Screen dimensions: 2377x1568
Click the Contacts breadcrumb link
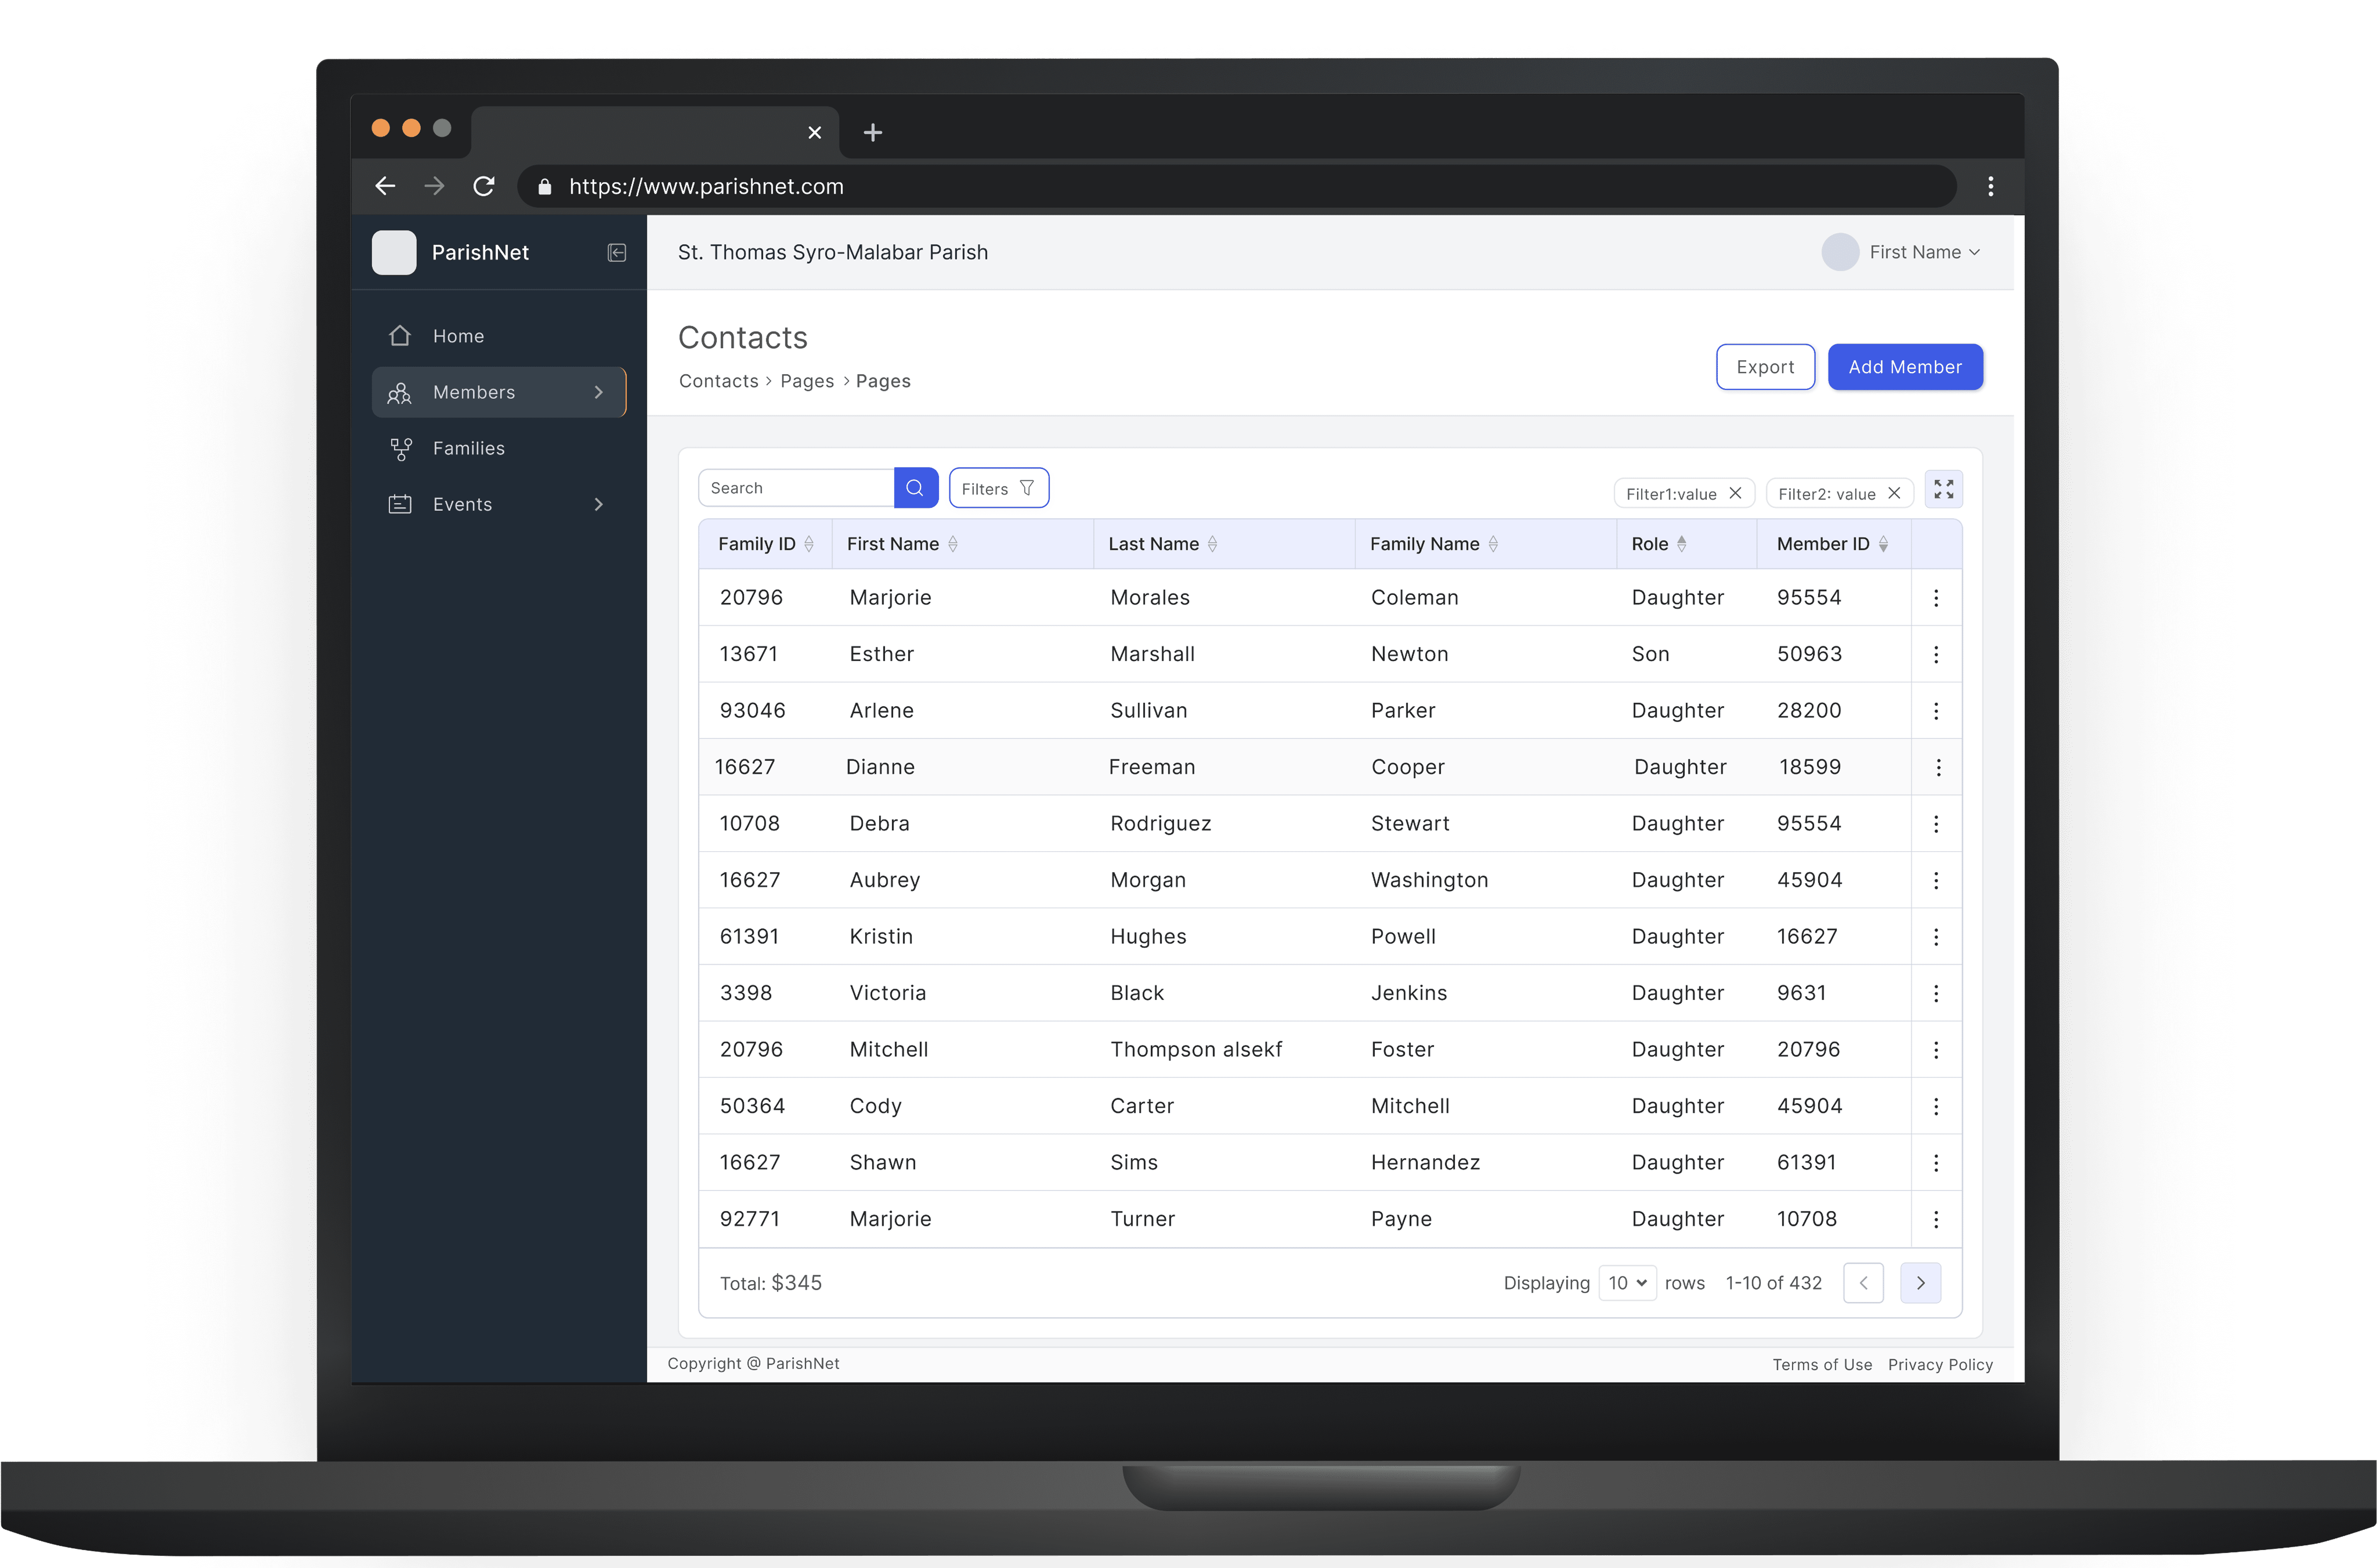pyautogui.click(x=719, y=381)
